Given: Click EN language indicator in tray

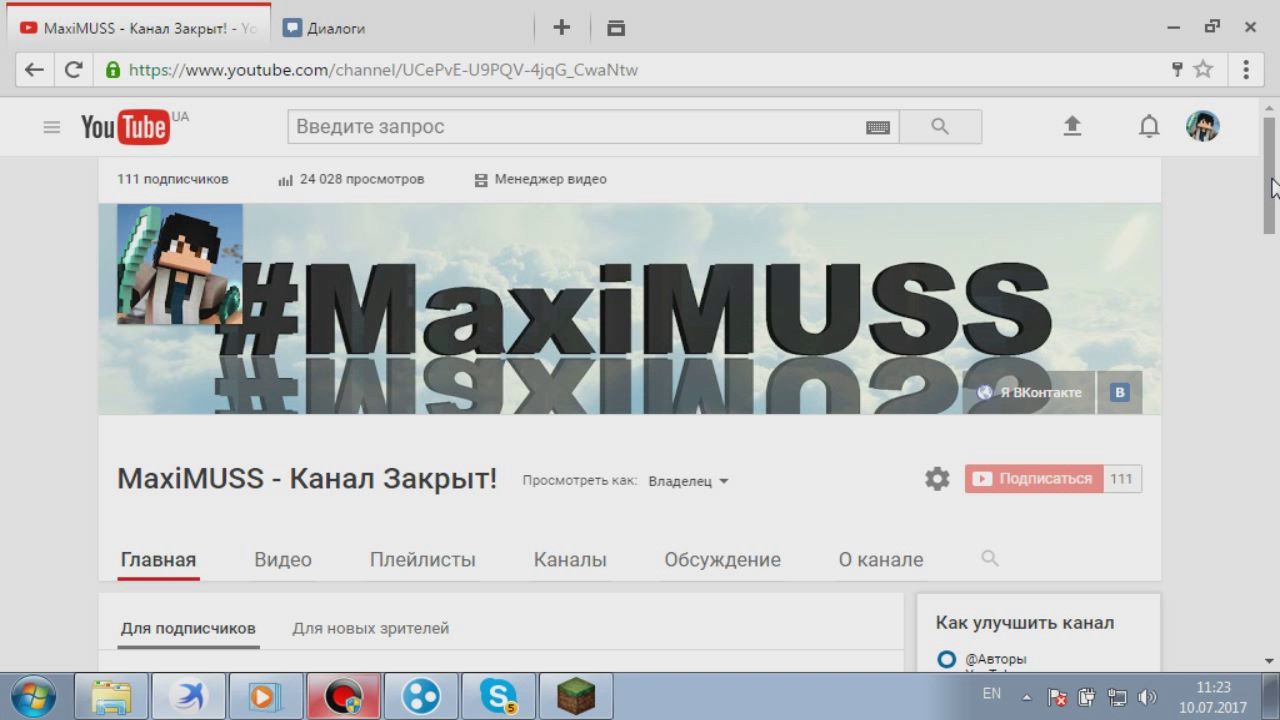Looking at the screenshot, I should tap(992, 693).
